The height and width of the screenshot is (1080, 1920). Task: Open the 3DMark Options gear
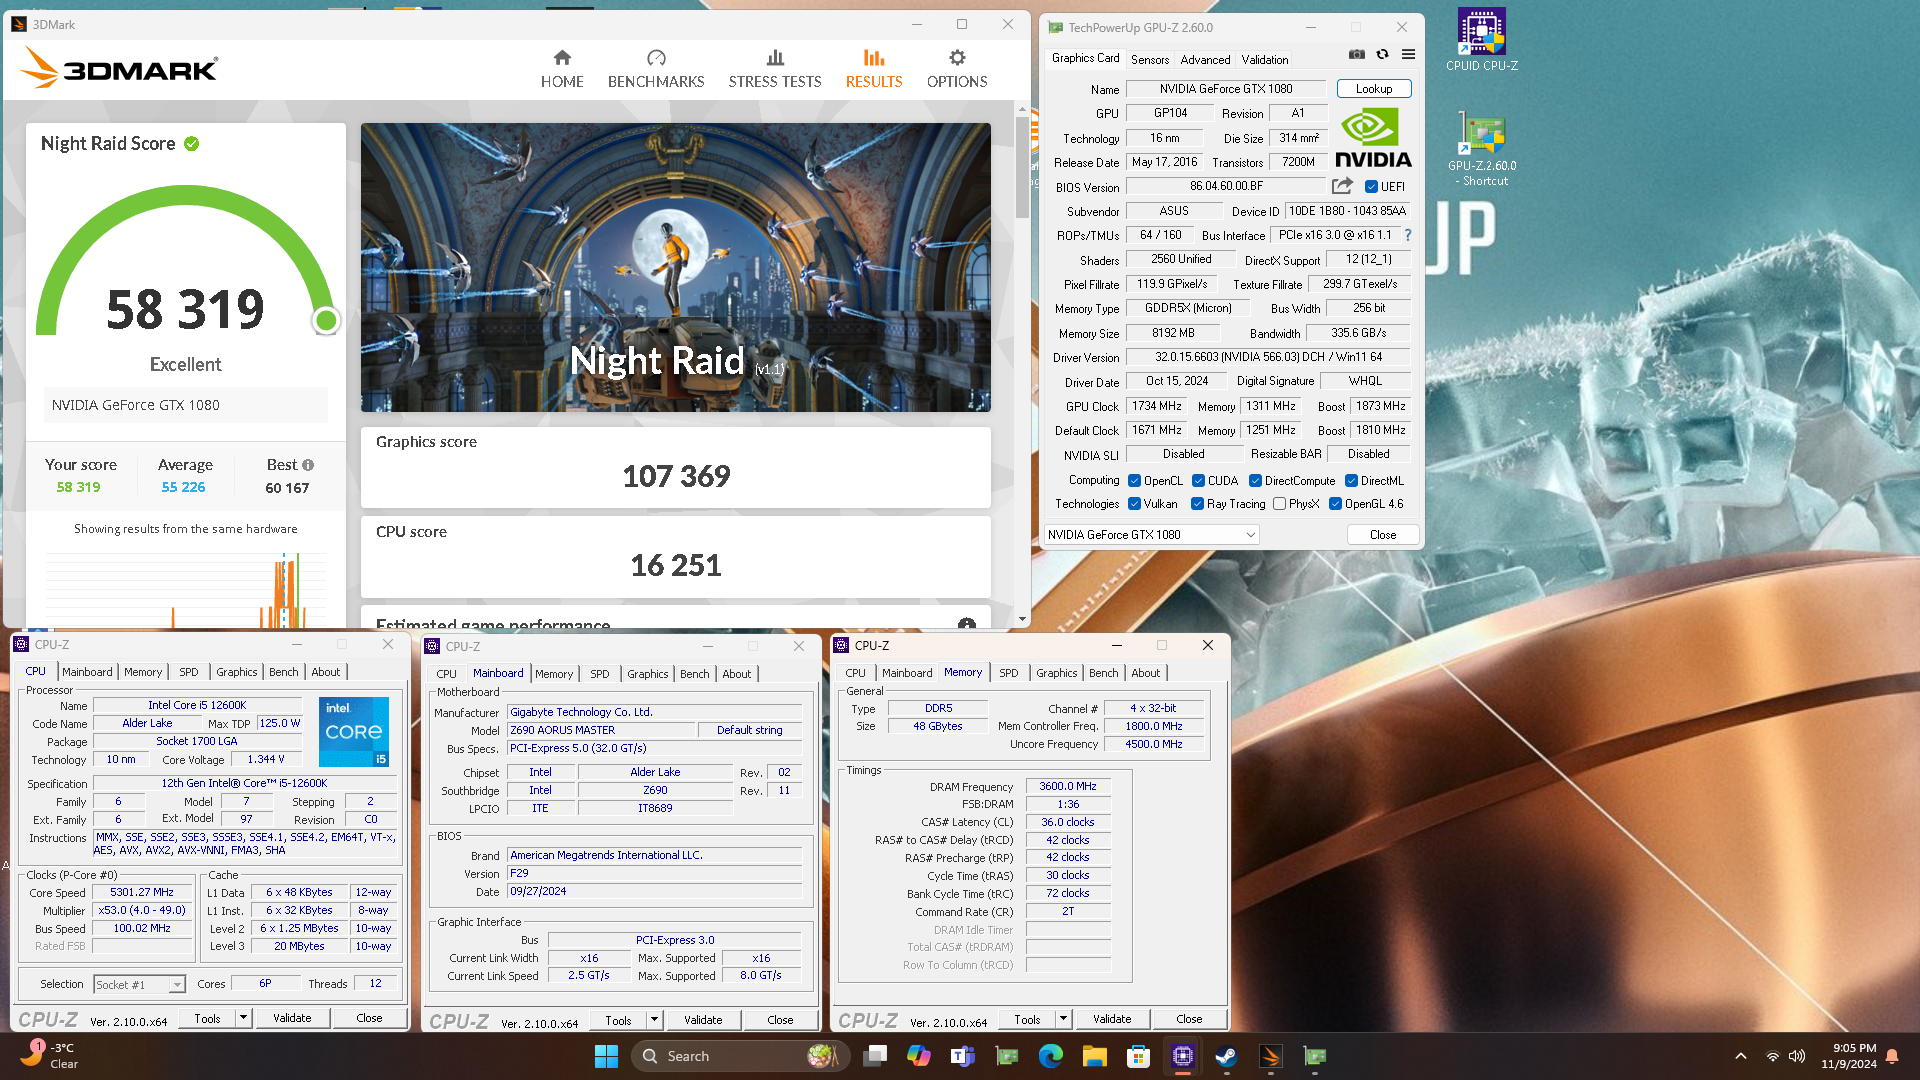pos(957,69)
